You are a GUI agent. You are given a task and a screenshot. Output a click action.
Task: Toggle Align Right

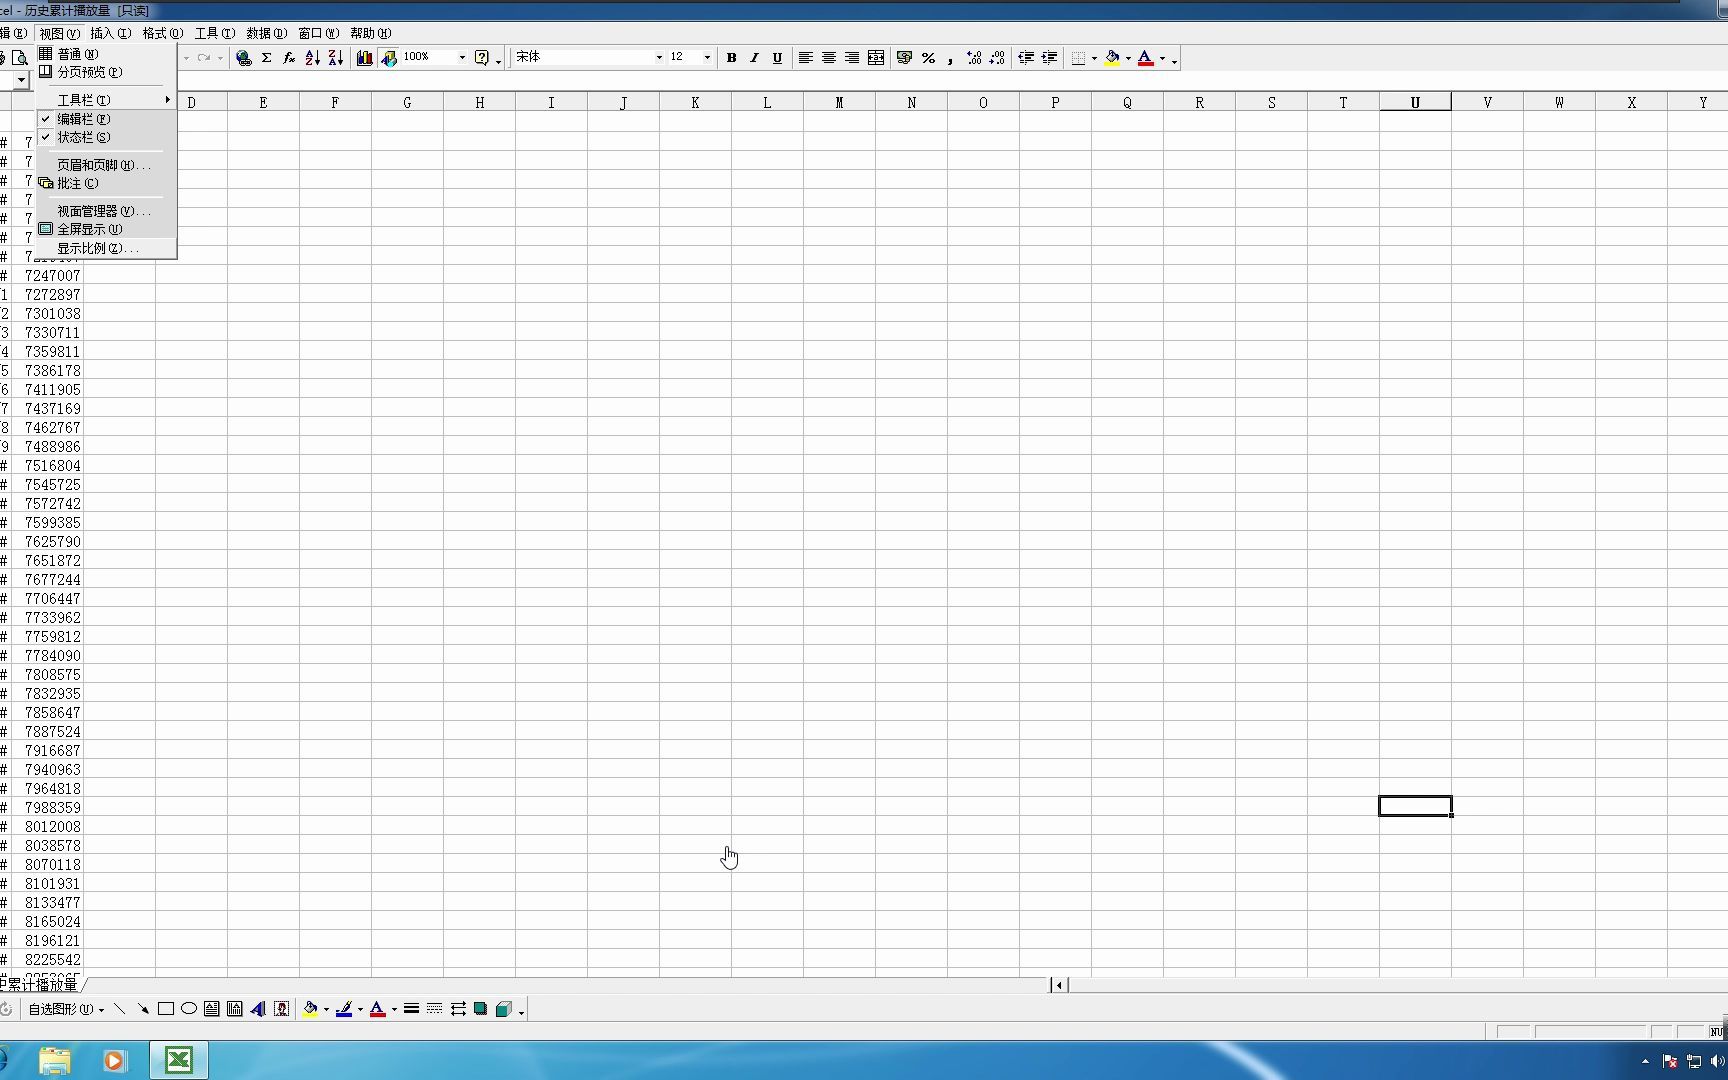pos(852,58)
